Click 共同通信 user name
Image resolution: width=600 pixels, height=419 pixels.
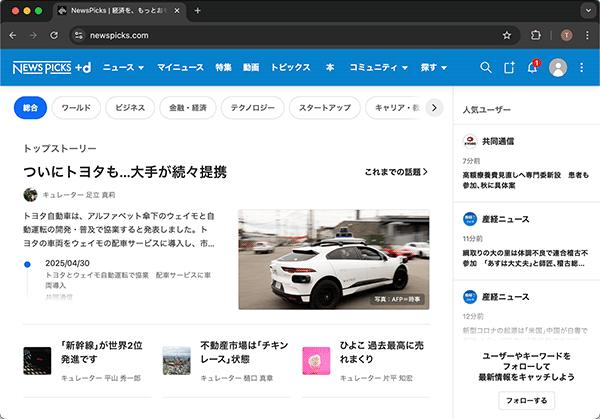(498, 142)
